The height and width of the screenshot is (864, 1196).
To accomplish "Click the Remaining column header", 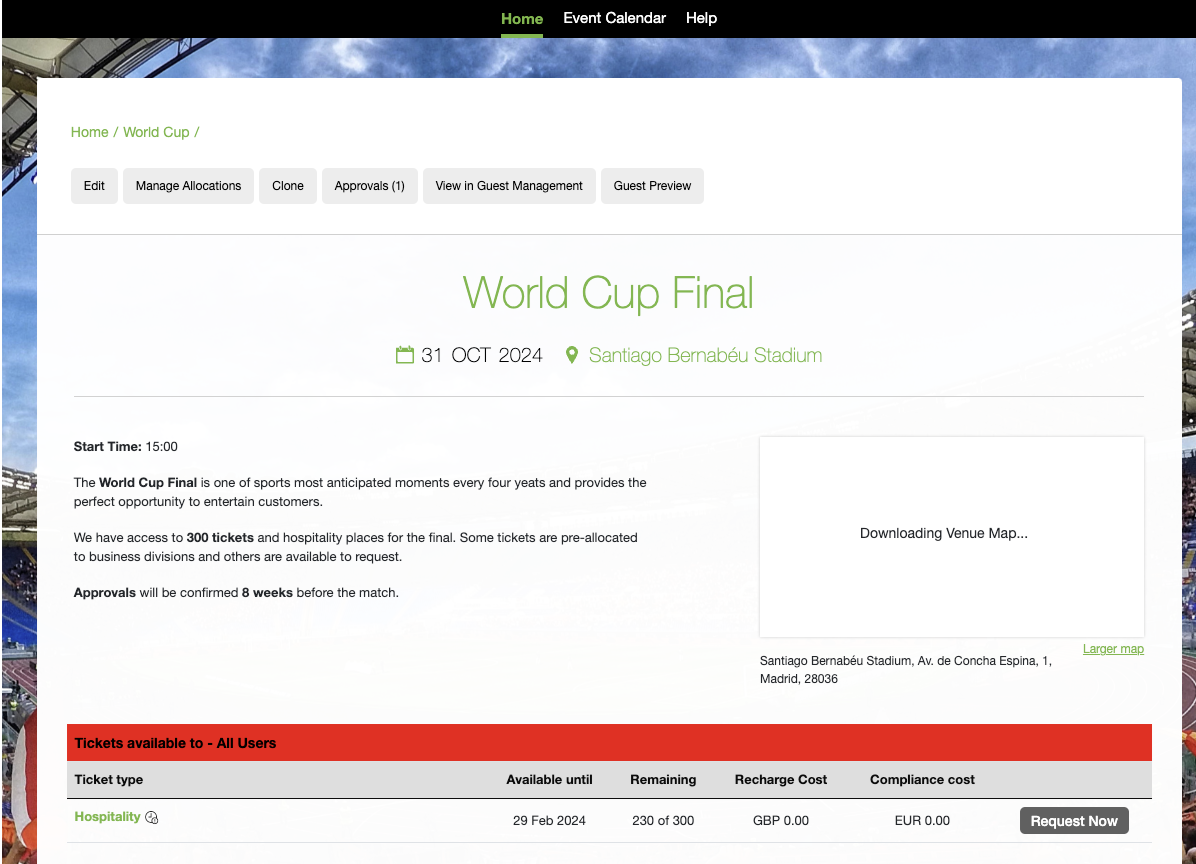I will click(x=663, y=779).
